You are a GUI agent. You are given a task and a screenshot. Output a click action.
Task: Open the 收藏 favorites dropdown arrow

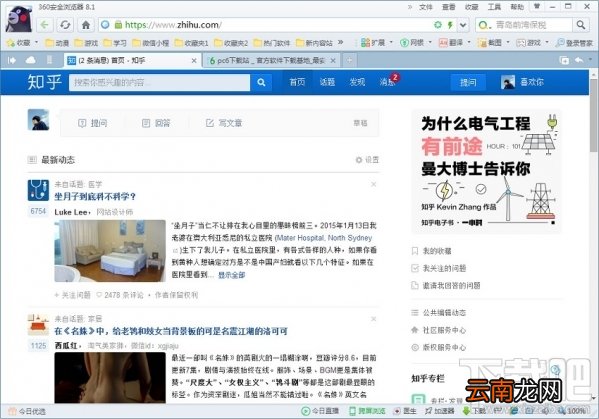click(37, 42)
